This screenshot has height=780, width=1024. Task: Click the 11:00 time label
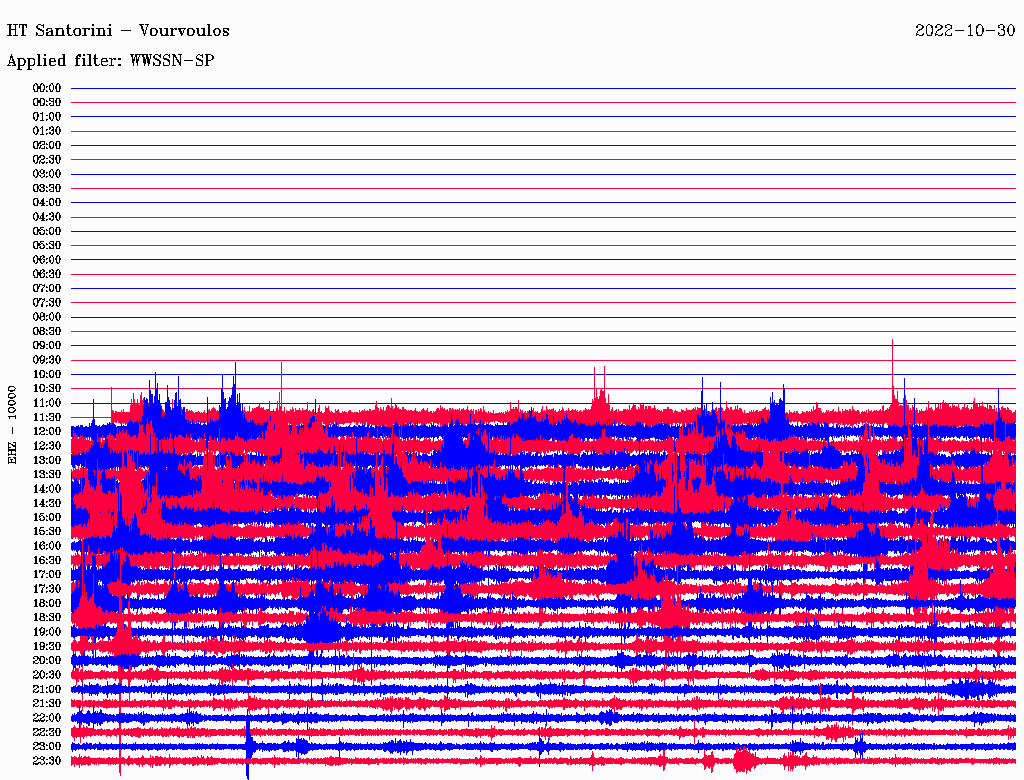[x=47, y=402]
